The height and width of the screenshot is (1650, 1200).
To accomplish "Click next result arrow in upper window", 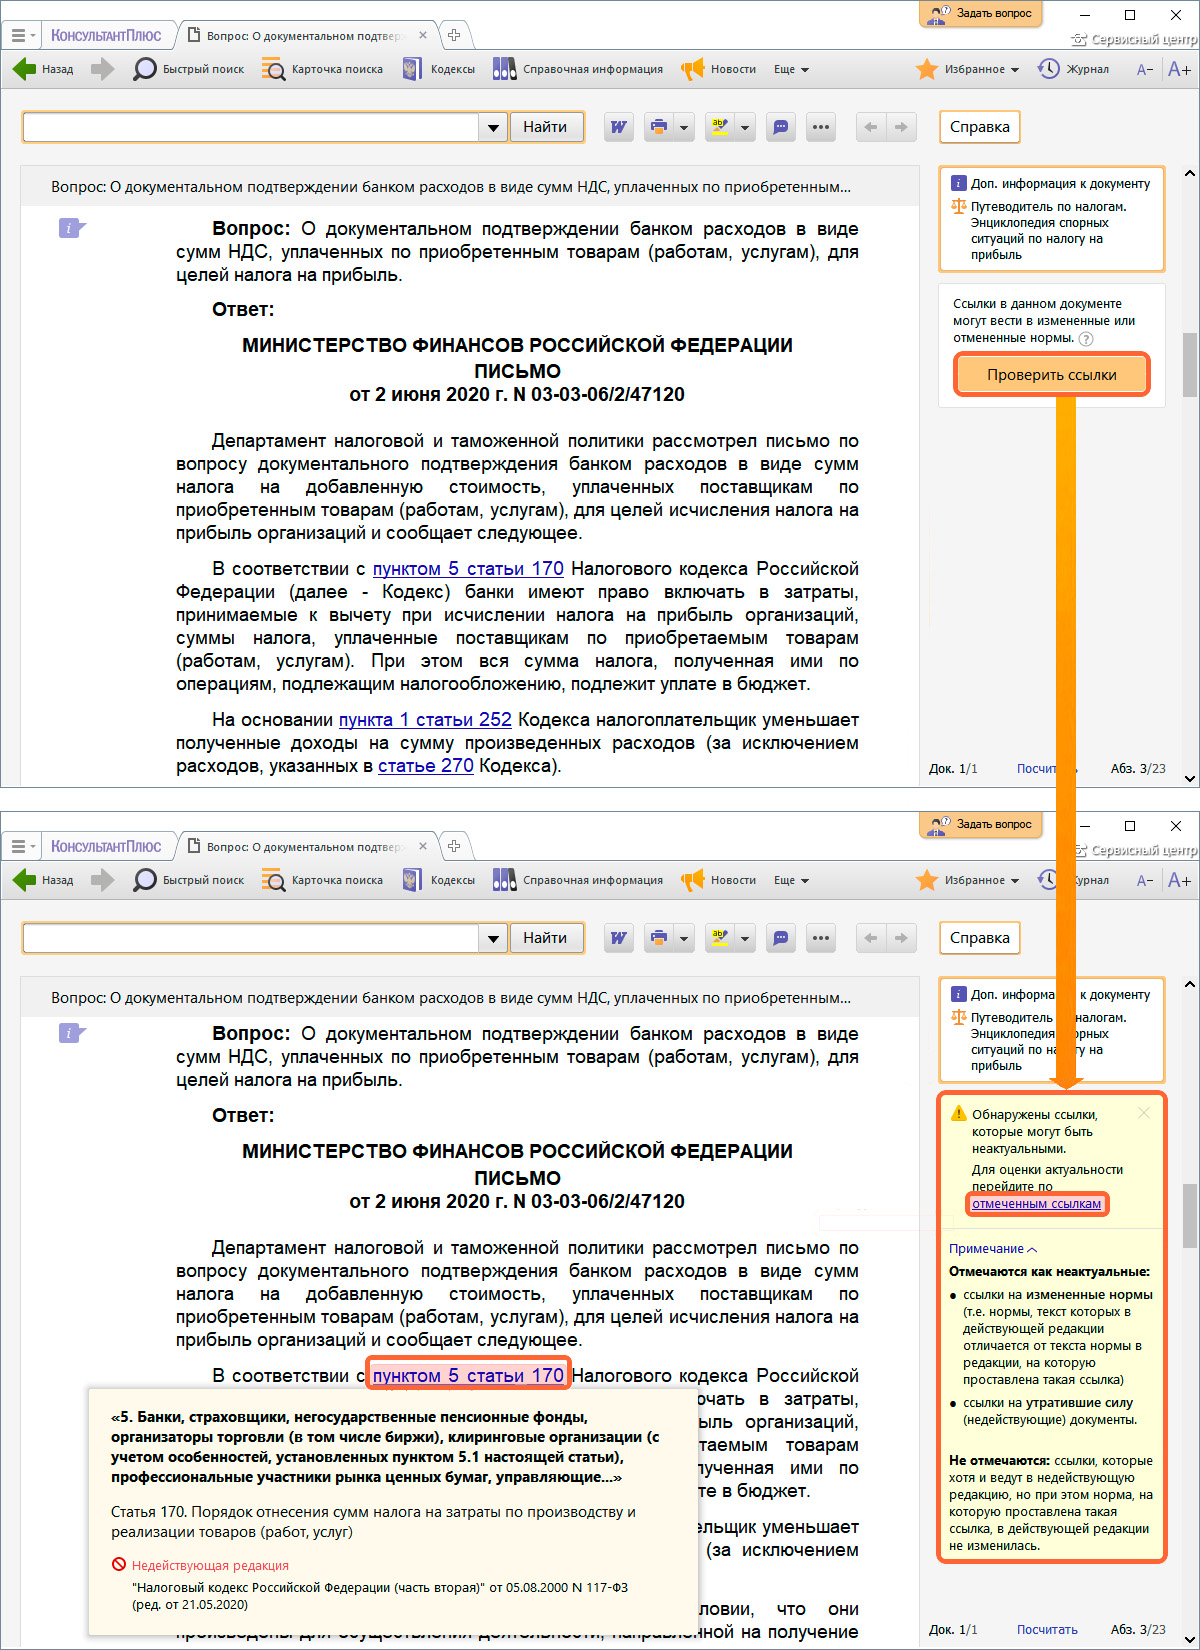I will [x=901, y=127].
